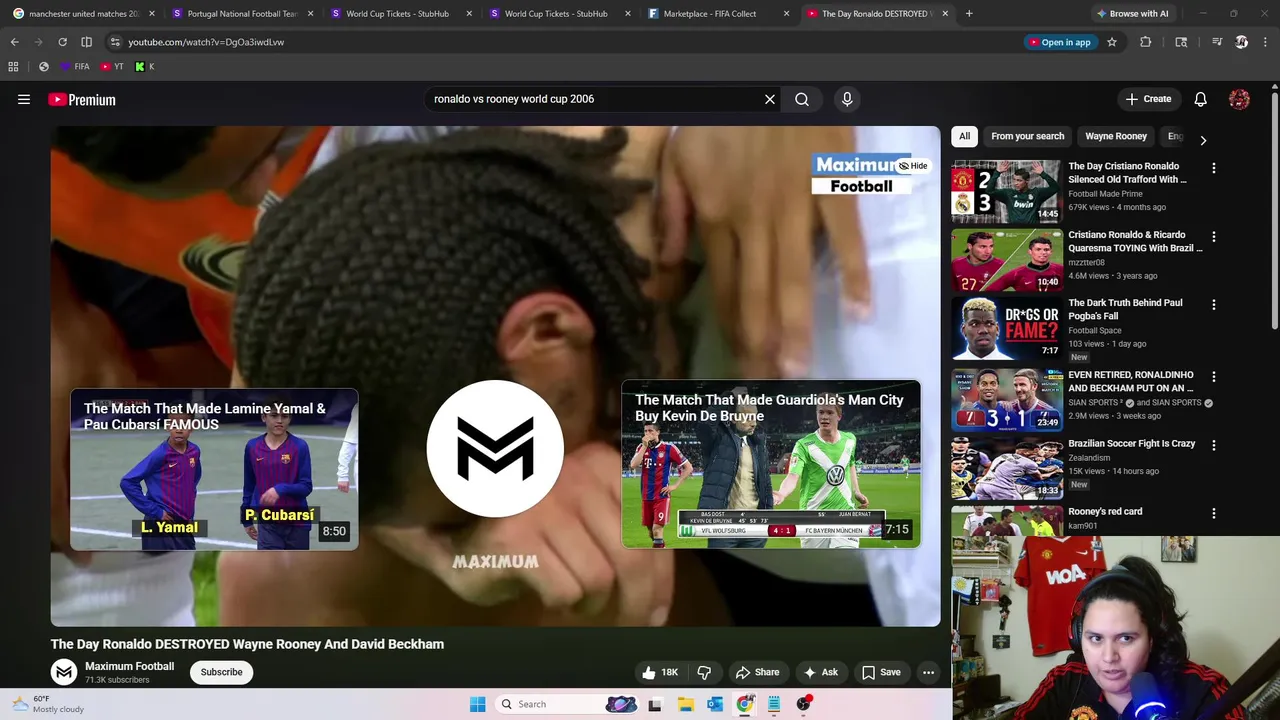The height and width of the screenshot is (720, 1280).
Task: Show more filter chips with right arrow
Action: click(x=1203, y=141)
